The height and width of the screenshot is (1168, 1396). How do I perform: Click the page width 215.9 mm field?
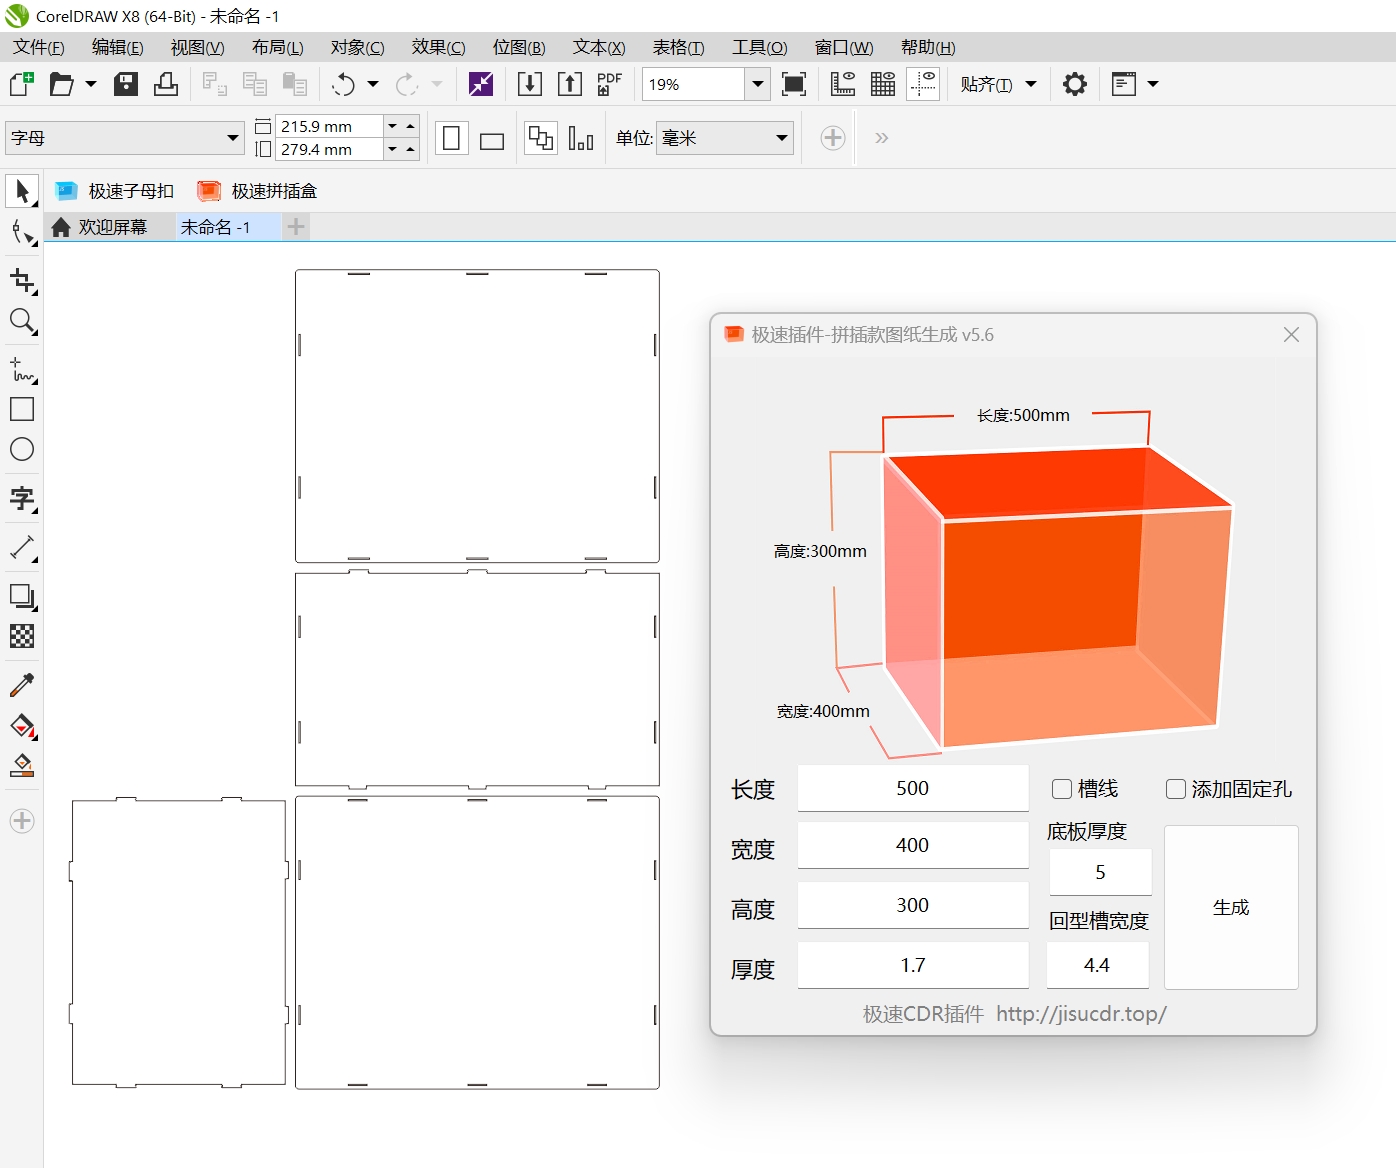(x=329, y=126)
